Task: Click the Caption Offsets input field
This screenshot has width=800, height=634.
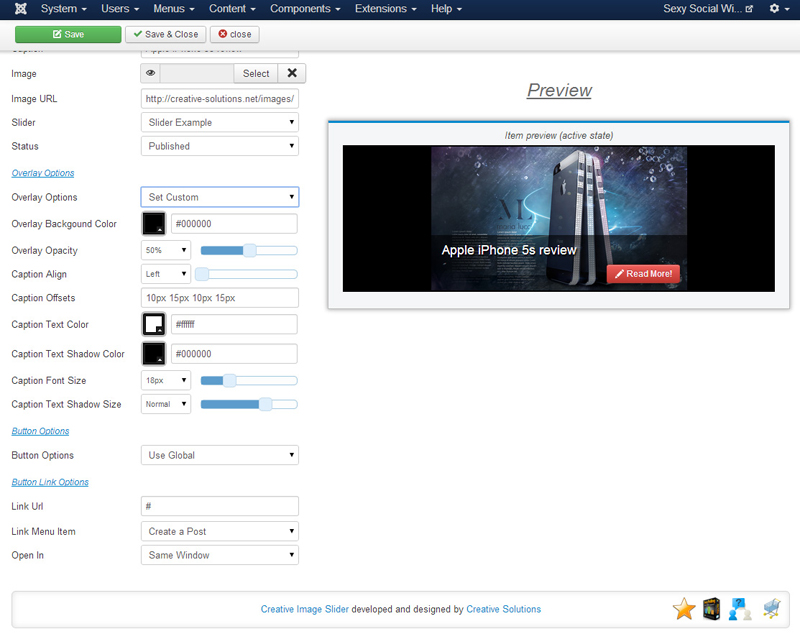Action: point(220,298)
